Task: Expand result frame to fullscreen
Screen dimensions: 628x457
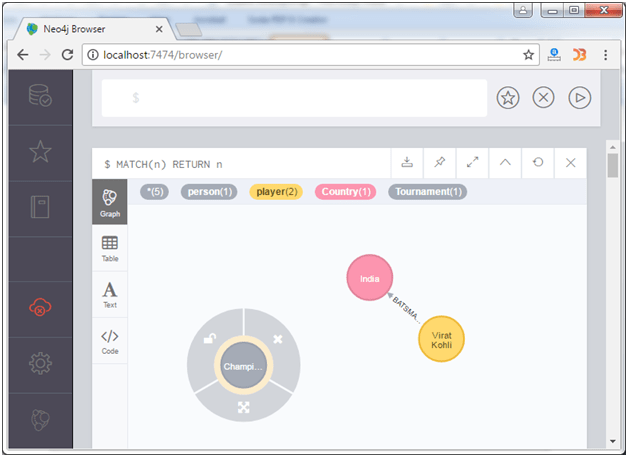Action: (x=473, y=163)
